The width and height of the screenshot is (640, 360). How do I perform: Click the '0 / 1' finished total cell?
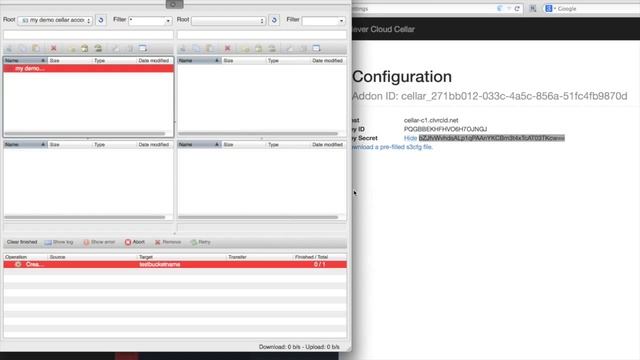pos(320,264)
